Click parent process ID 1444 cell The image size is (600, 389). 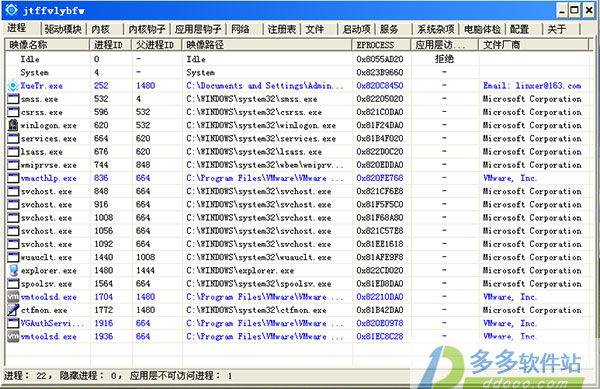(x=145, y=270)
